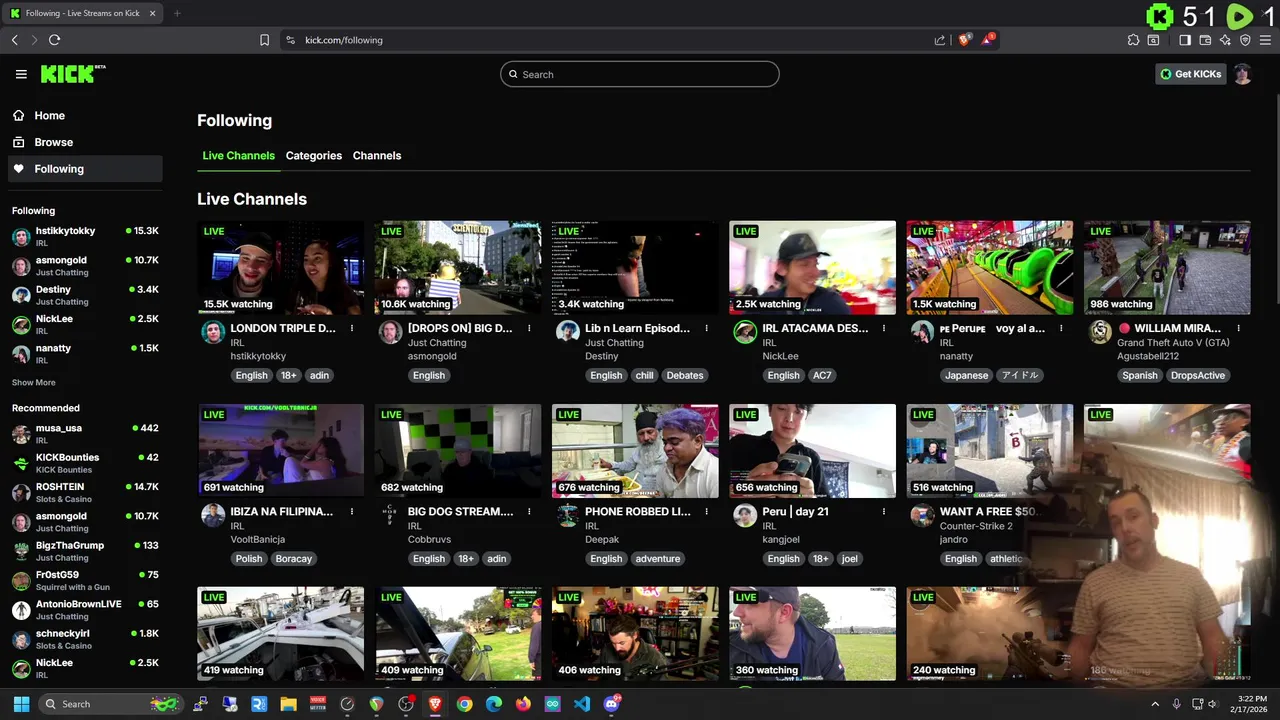Toggle the browser sidebar panel icon
The height and width of the screenshot is (720, 1280).
pos(1185,40)
